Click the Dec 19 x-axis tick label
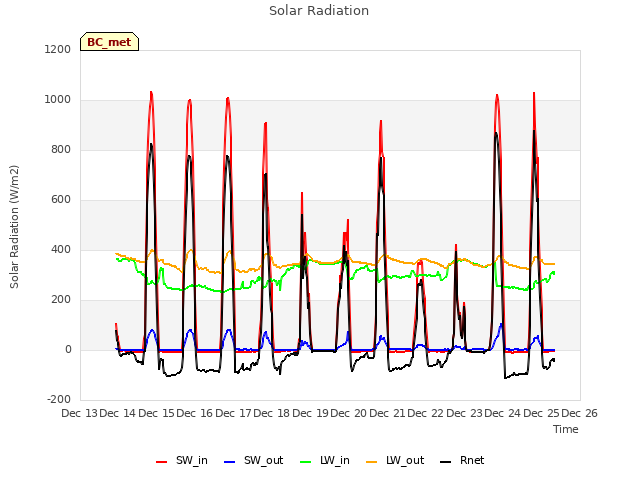 311,413
